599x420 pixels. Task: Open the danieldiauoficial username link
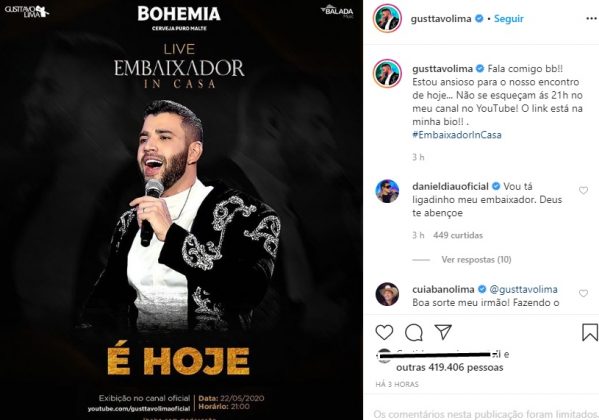[450, 186]
